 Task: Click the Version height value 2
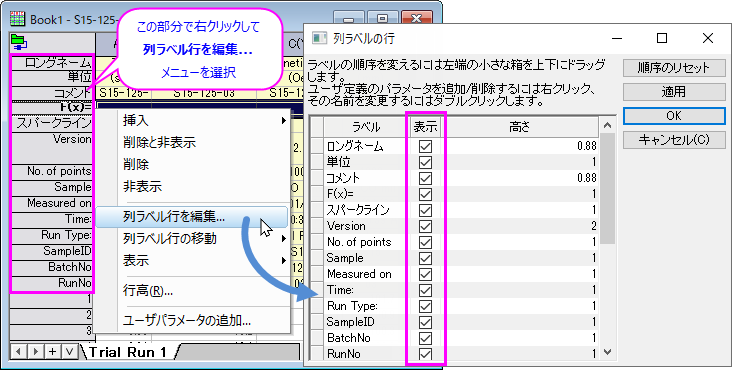(593, 226)
